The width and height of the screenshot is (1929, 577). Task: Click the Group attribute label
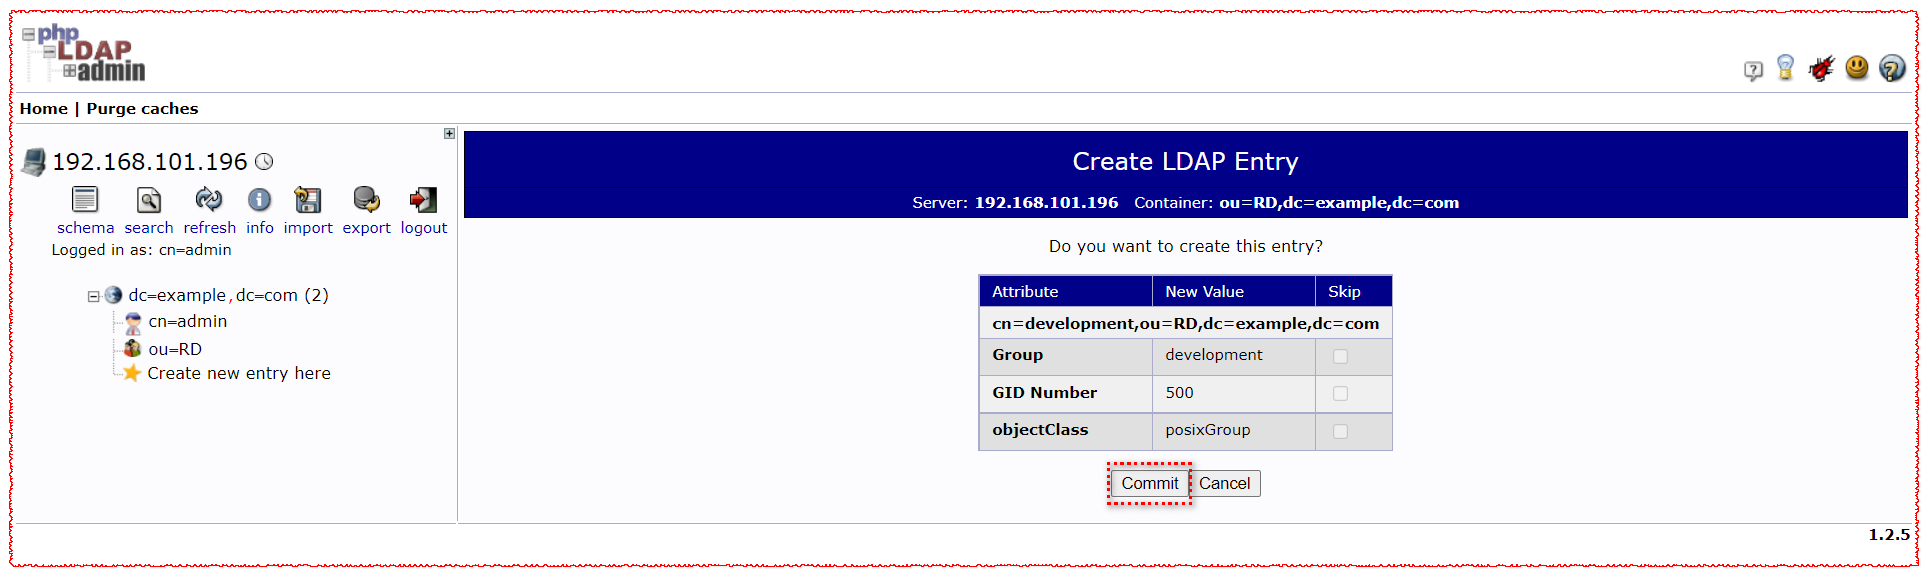coord(1017,355)
